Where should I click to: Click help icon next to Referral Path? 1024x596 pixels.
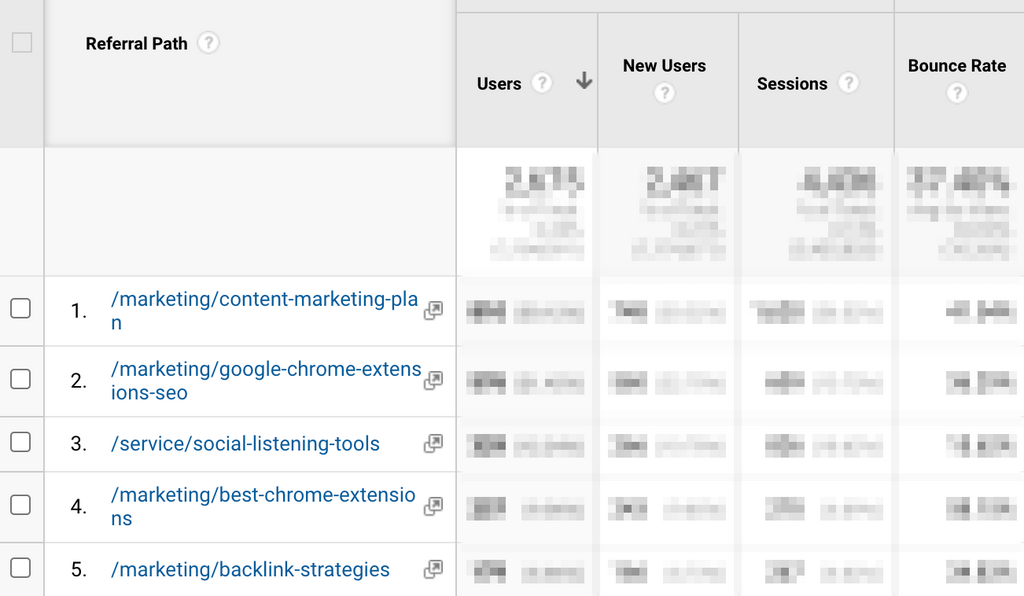click(208, 43)
